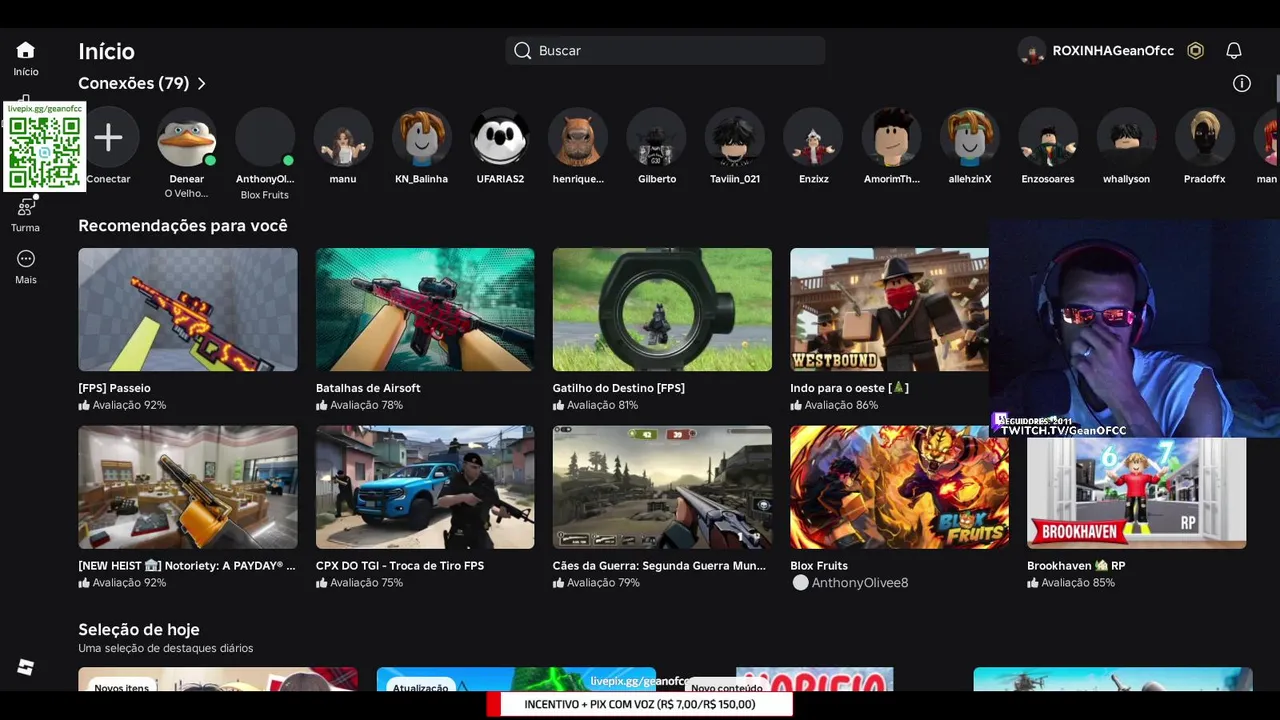Click the magnifier icon in search bar
This screenshot has width=1280, height=720.
tap(522, 50)
